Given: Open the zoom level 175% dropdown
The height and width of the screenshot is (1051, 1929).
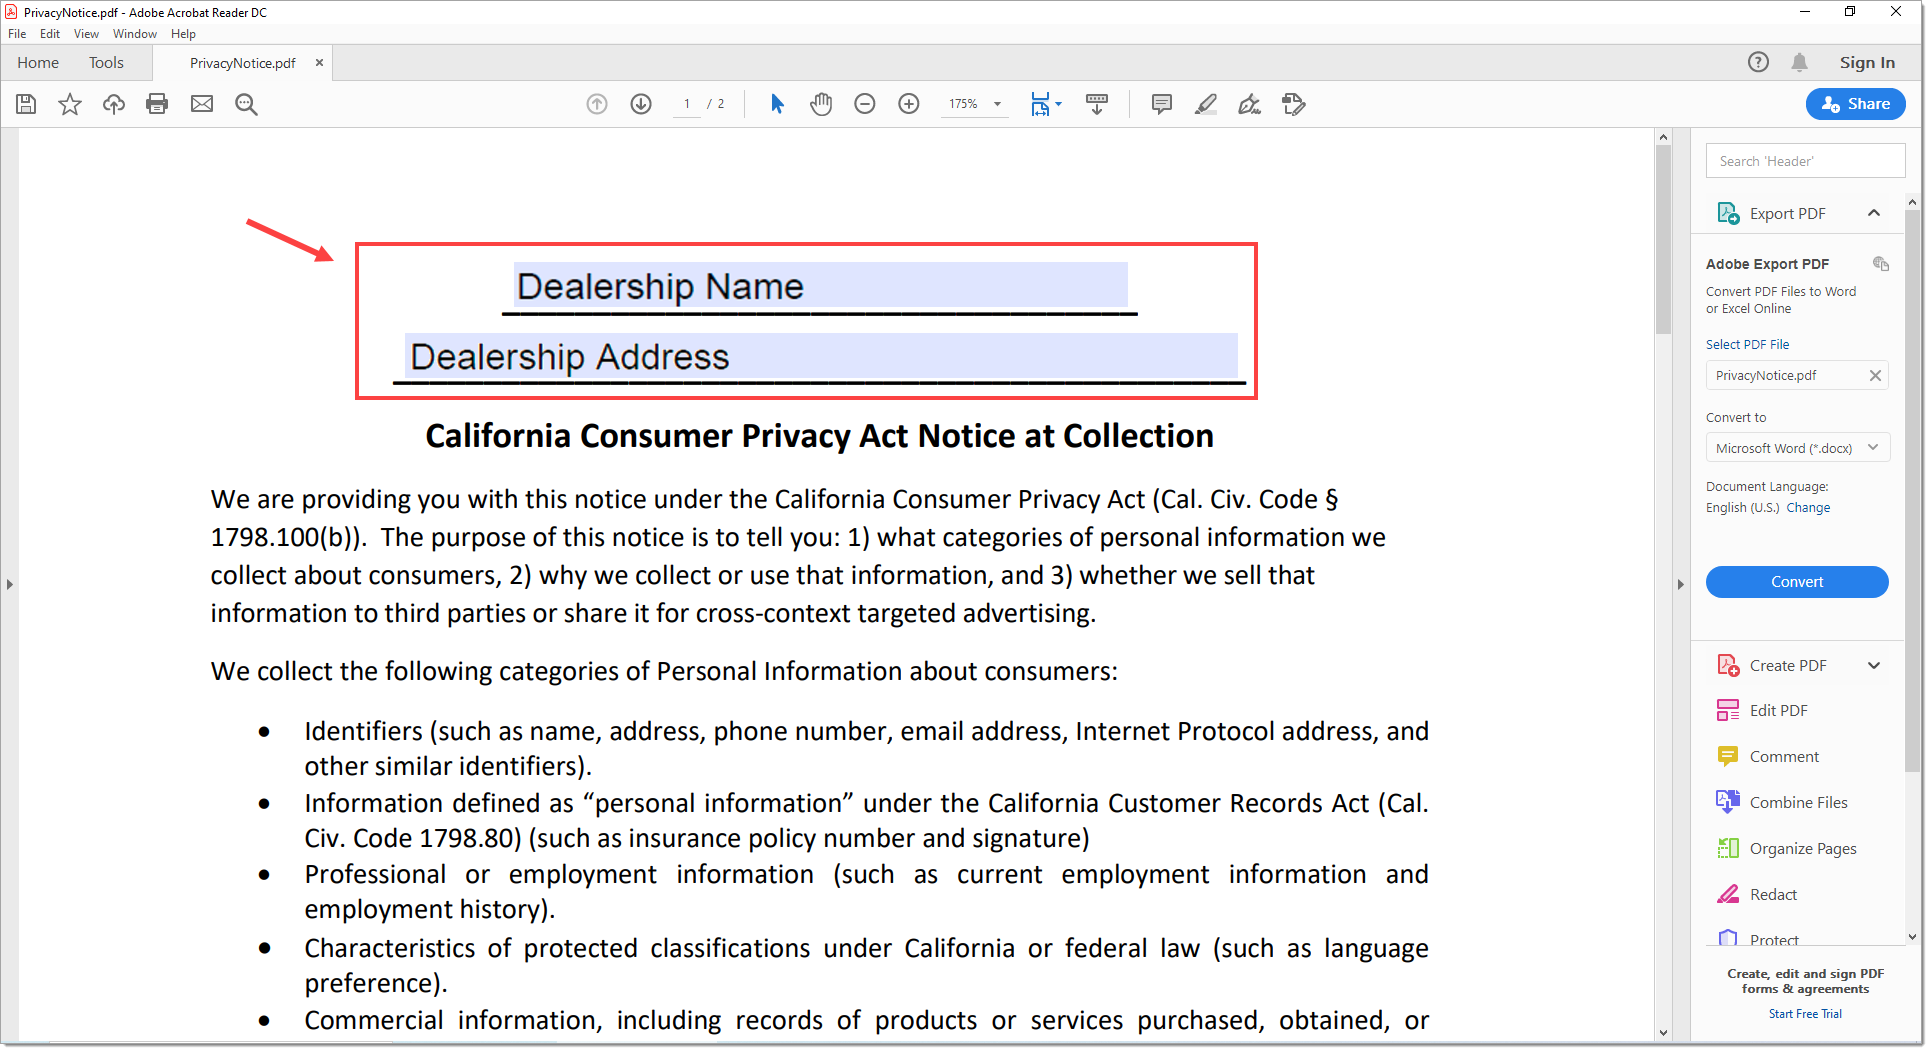Looking at the screenshot, I should (975, 104).
